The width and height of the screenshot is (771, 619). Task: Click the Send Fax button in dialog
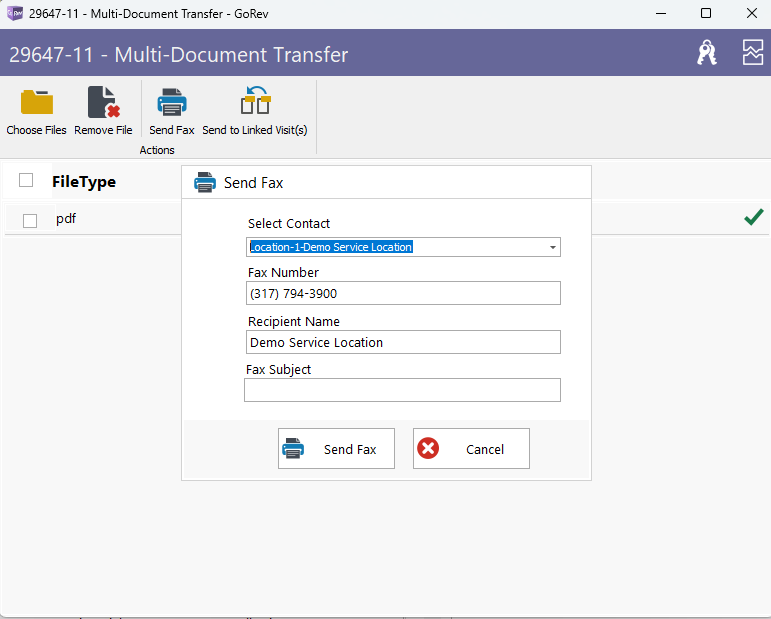coord(336,449)
